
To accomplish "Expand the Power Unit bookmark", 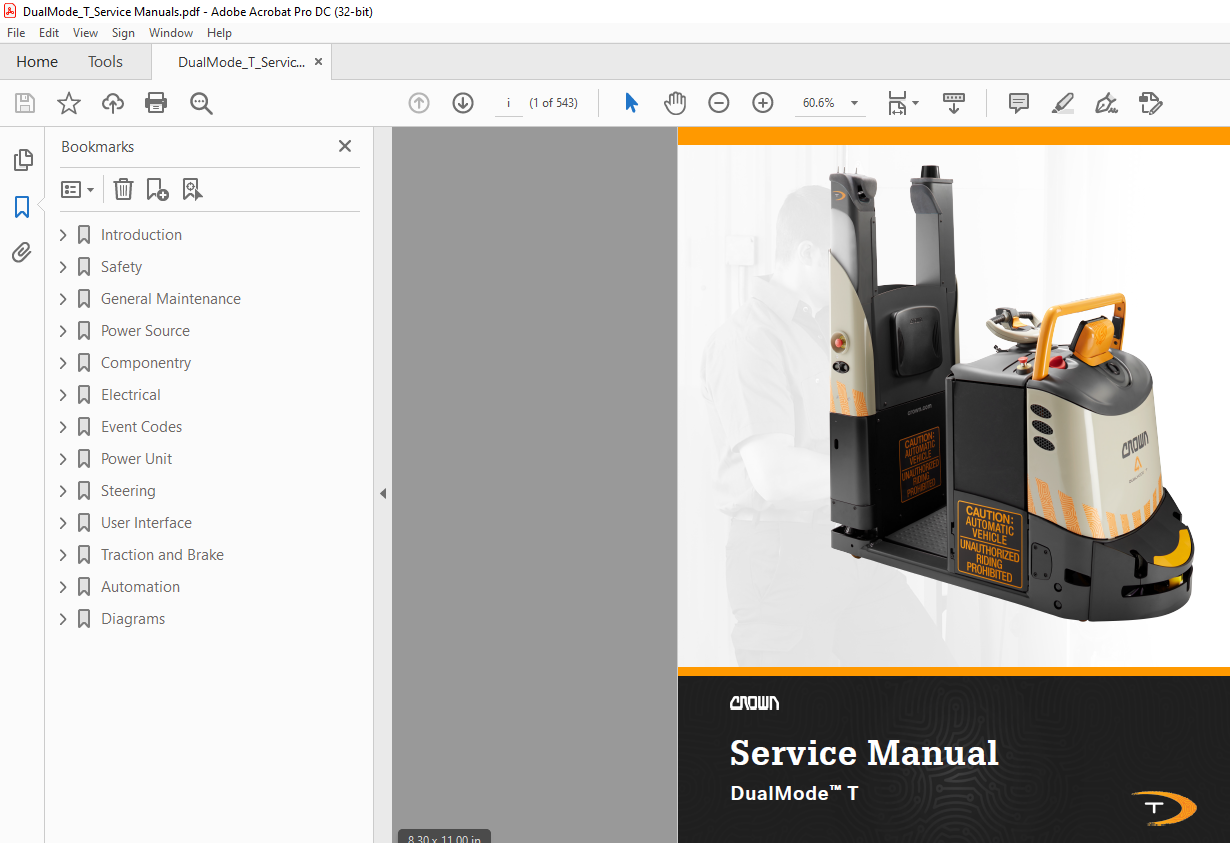I will pyautogui.click(x=63, y=459).
